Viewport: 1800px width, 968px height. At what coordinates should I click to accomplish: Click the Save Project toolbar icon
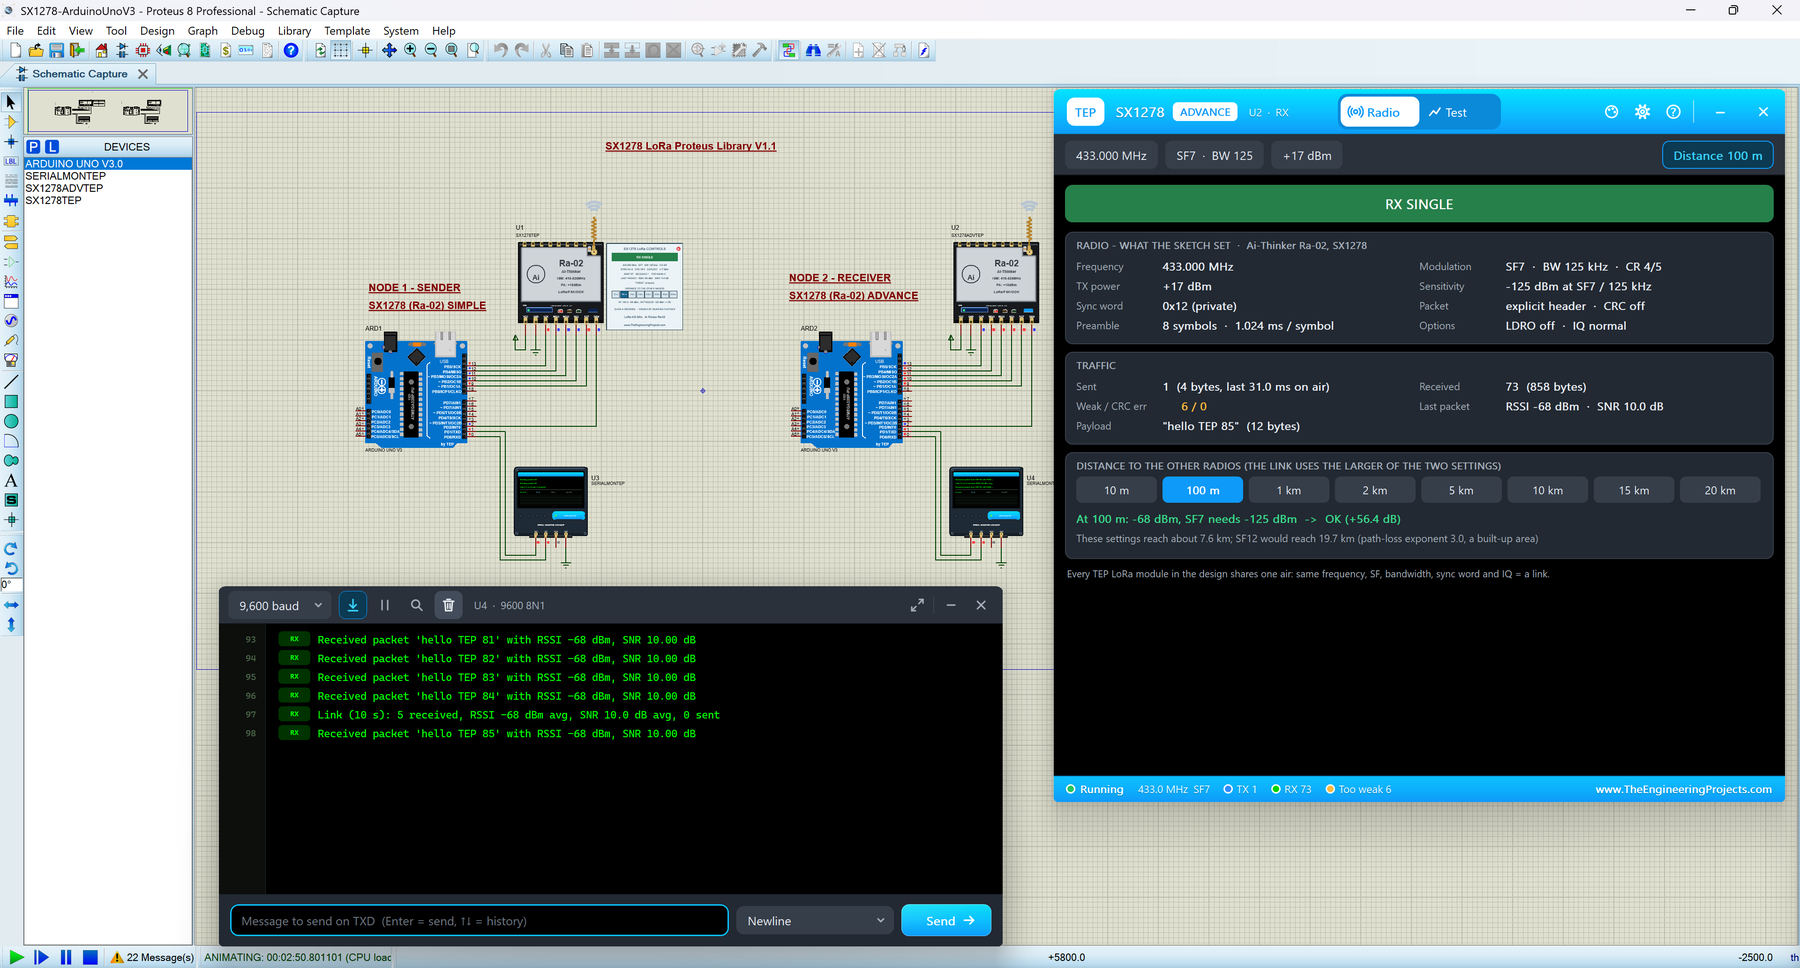[57, 50]
